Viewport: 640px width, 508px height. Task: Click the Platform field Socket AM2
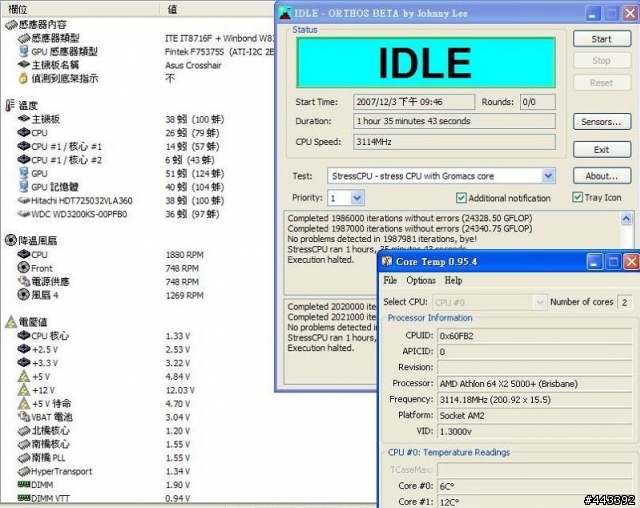pos(535,415)
